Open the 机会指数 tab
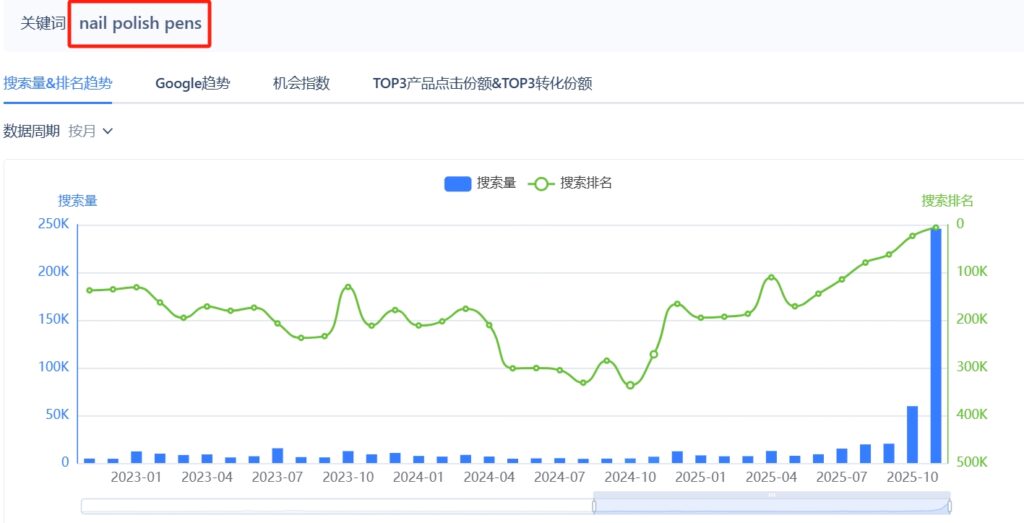 pos(301,84)
